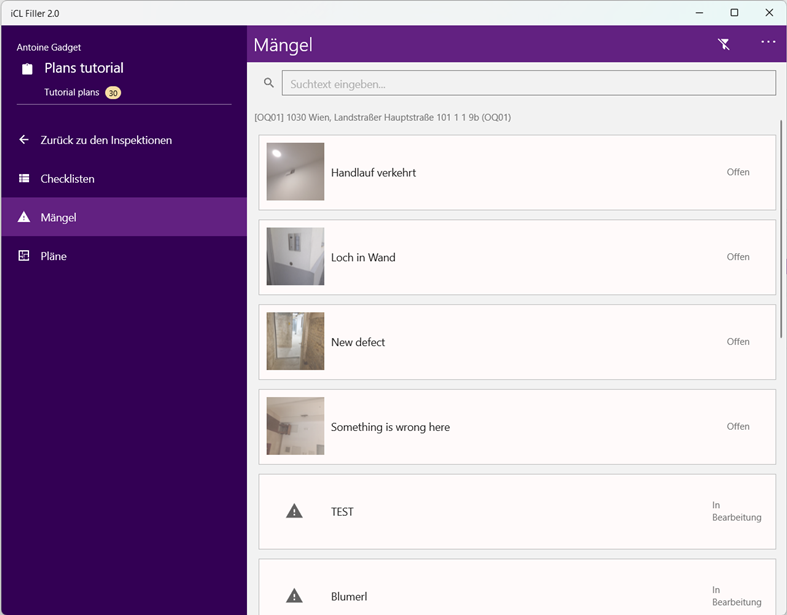The width and height of the screenshot is (787, 615).
Task: Focus the Suchtext eingeben search field
Action: coord(529,83)
